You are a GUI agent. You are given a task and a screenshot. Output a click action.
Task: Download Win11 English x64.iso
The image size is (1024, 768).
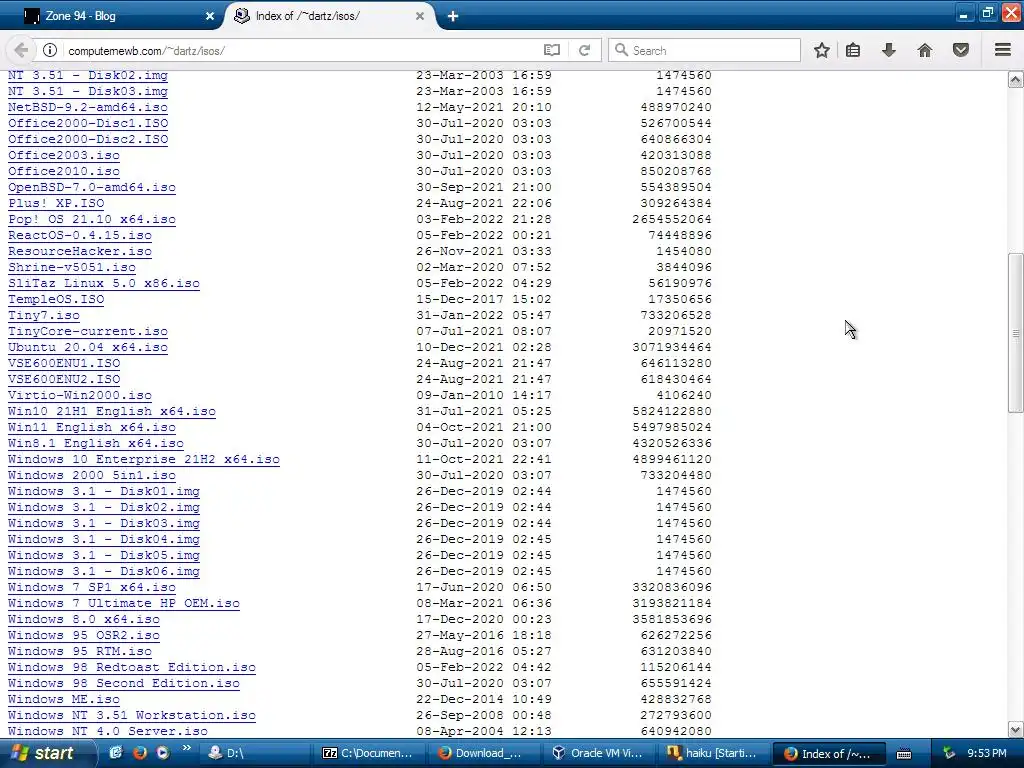coord(91,427)
